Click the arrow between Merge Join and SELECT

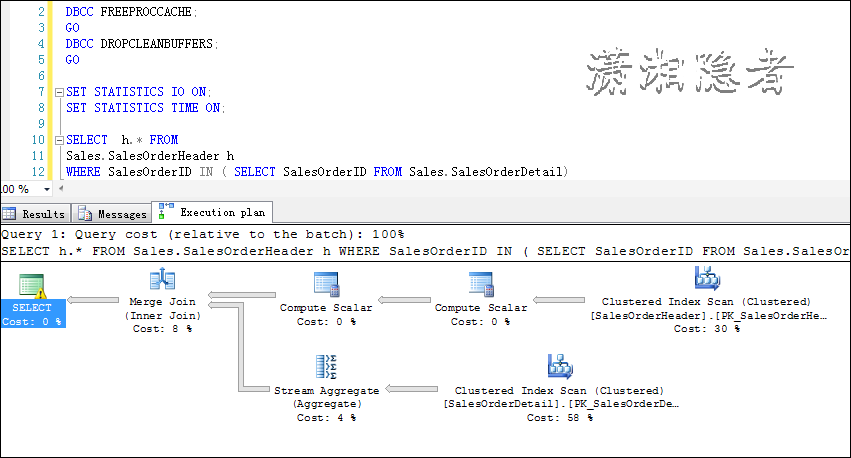click(x=98, y=299)
